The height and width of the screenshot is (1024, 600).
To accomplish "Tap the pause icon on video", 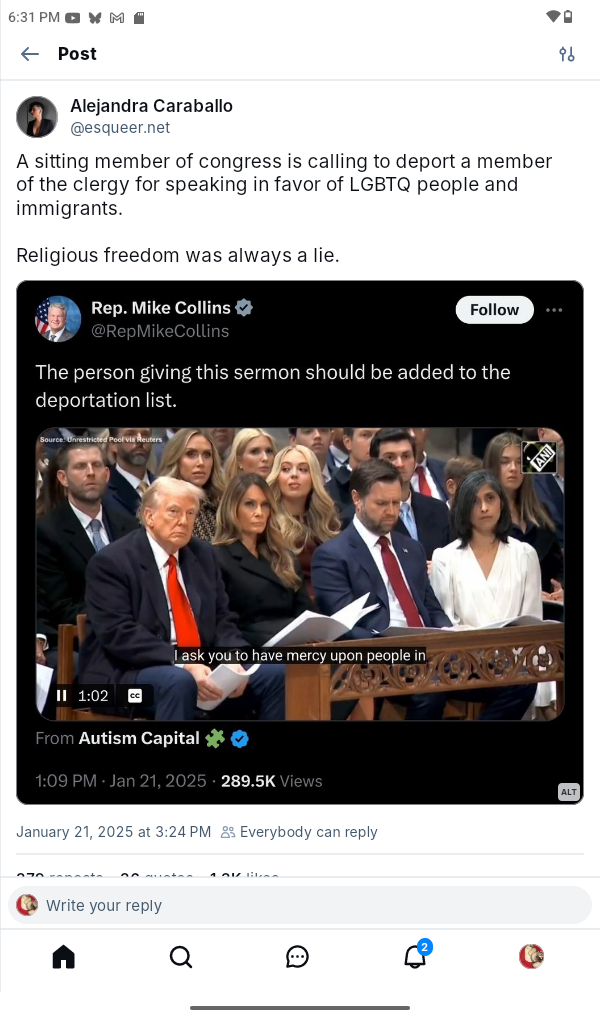I will [x=61, y=696].
